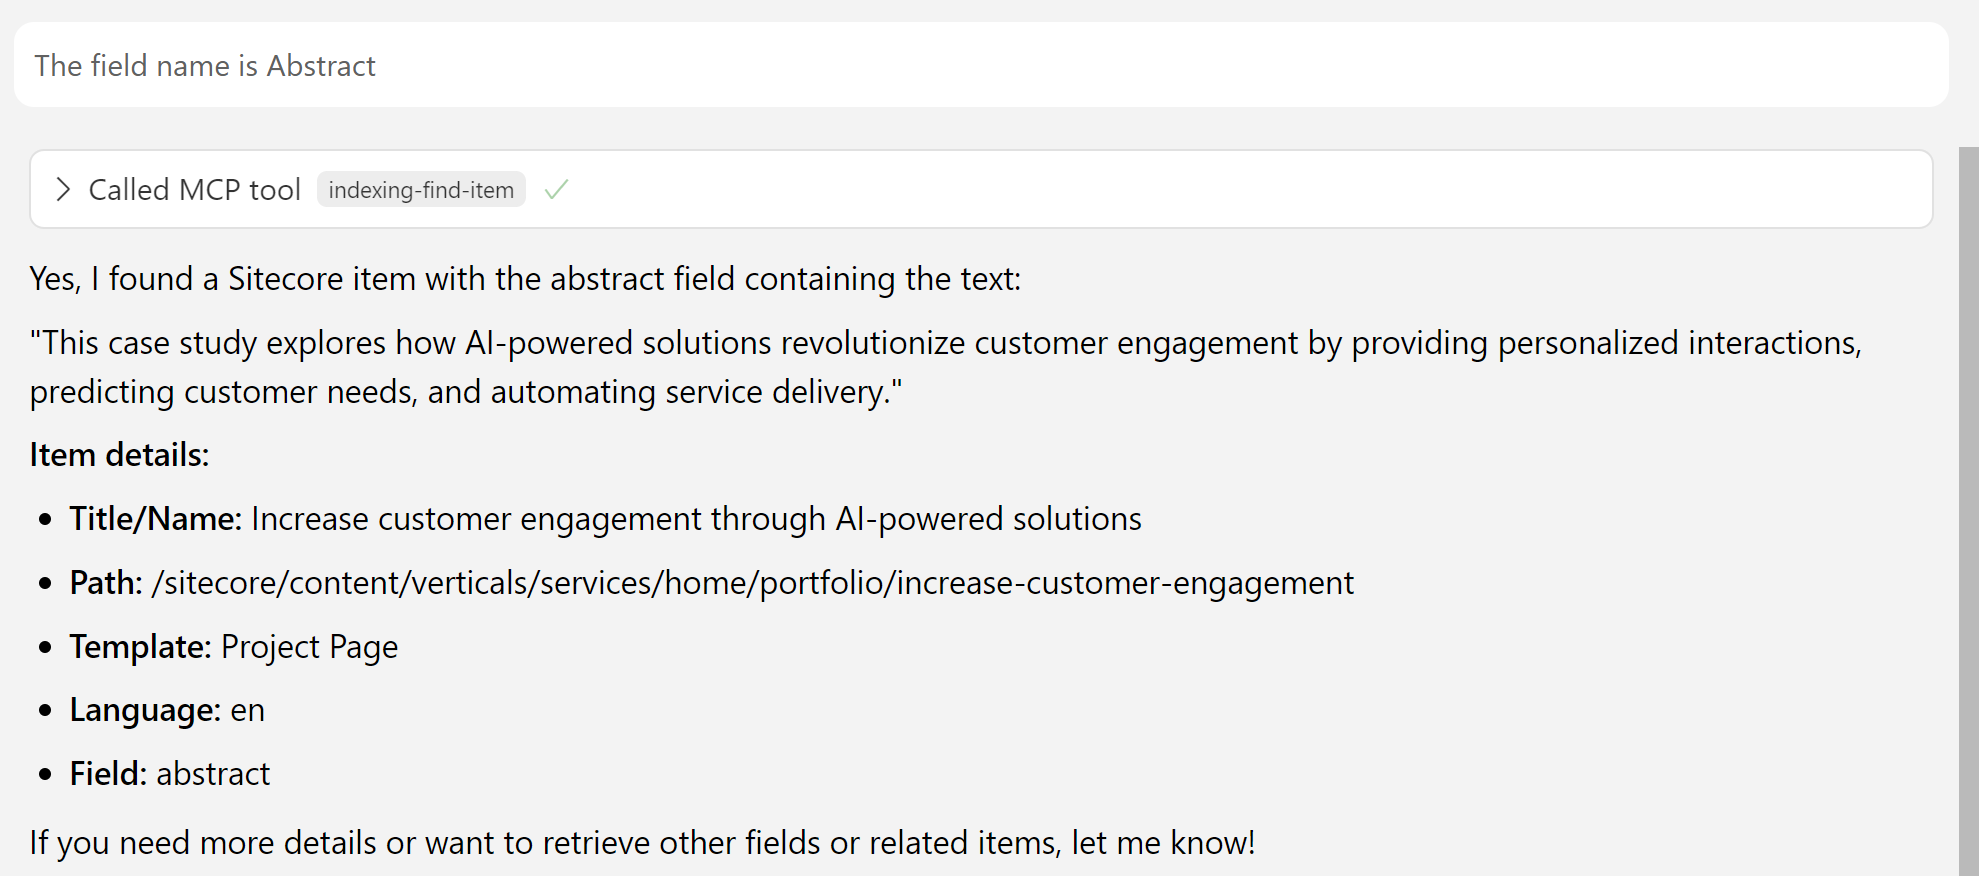Viewport: 1979px width, 876px height.
Task: Click the bullet point beside Title/Name
Action: click(45, 519)
